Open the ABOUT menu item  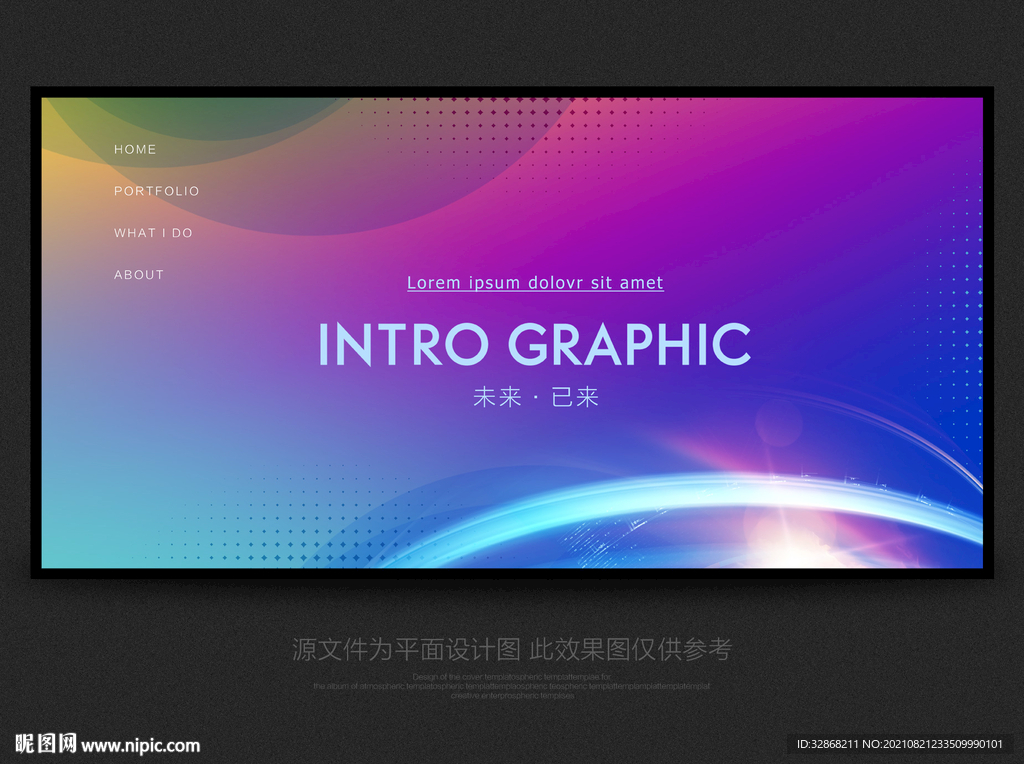point(139,275)
